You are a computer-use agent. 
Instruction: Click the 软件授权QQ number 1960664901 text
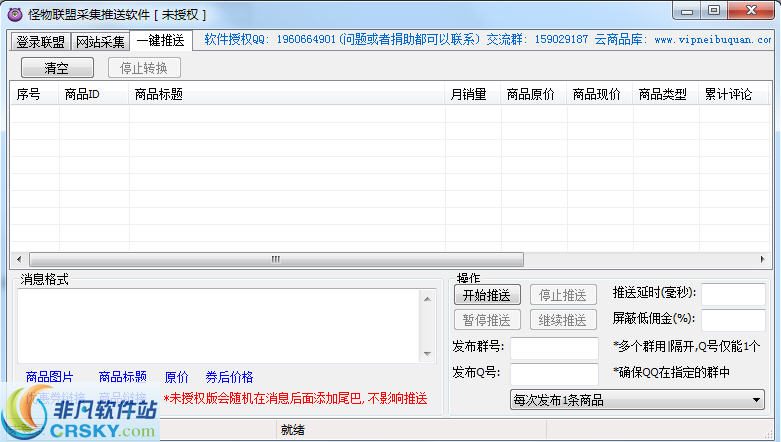(x=306, y=39)
